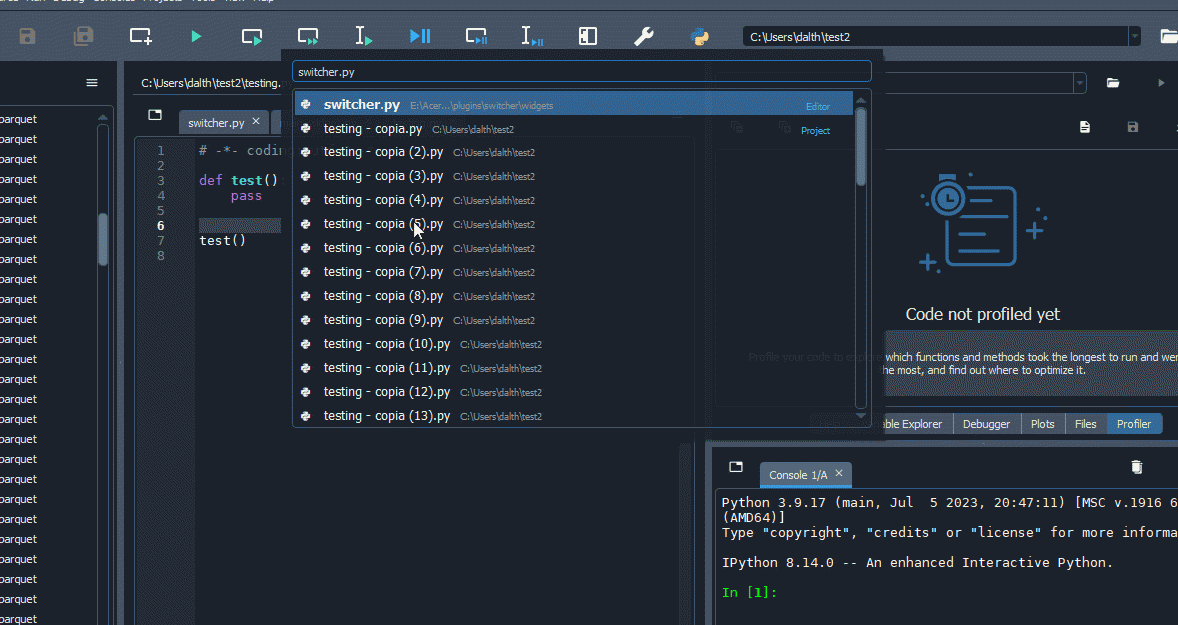1178x625 pixels.
Task: Expand the Profiler script path dropdown
Action: (1082, 83)
